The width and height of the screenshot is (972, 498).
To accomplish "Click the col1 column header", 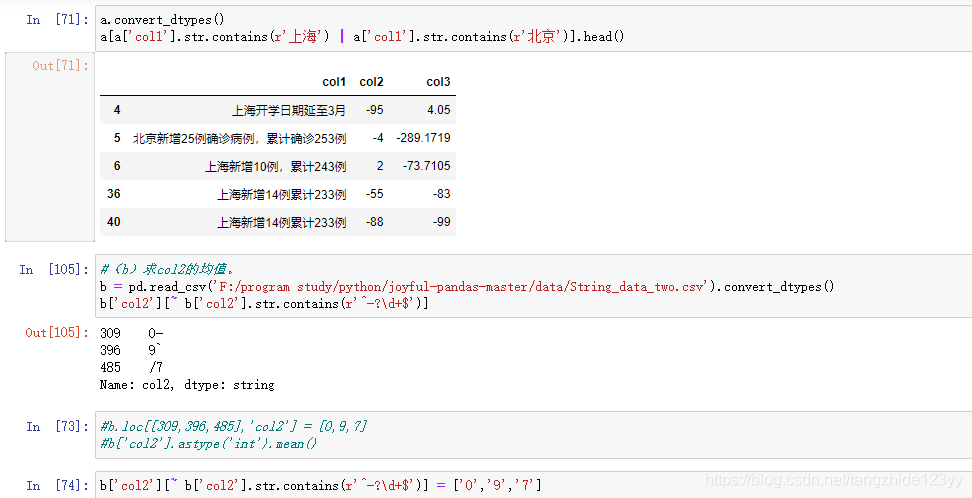I will point(334,82).
